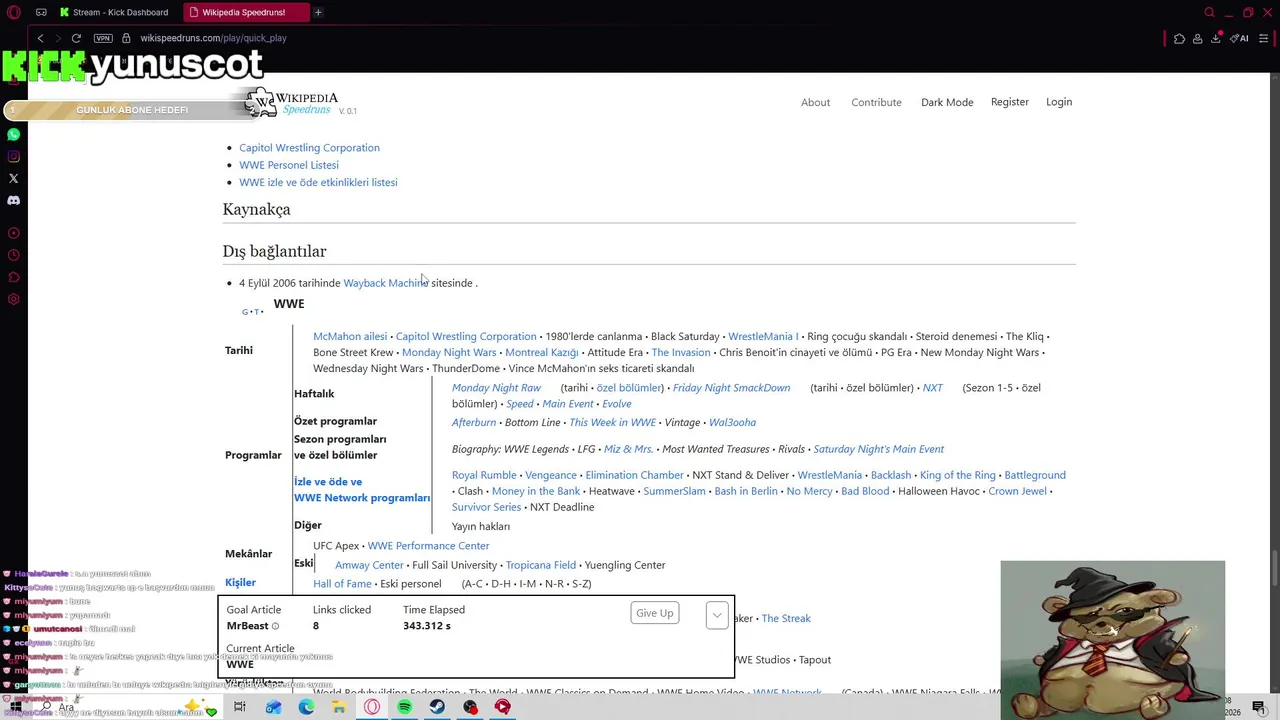1280x720 pixels.
Task: Open the WWE Performance Center link
Action: click(428, 546)
